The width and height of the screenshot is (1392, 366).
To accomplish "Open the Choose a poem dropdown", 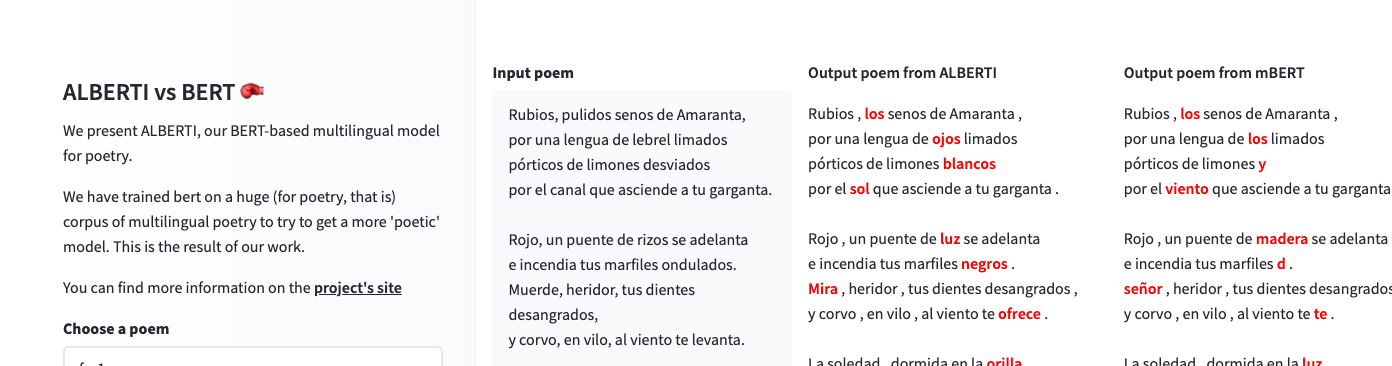I will coord(252,357).
